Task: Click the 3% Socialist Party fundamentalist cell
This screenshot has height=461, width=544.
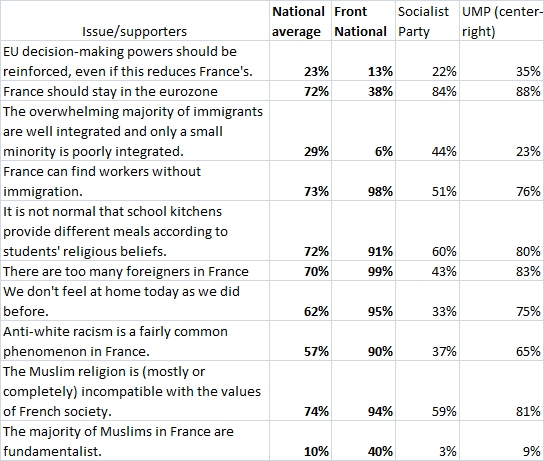Action: [x=427, y=441]
